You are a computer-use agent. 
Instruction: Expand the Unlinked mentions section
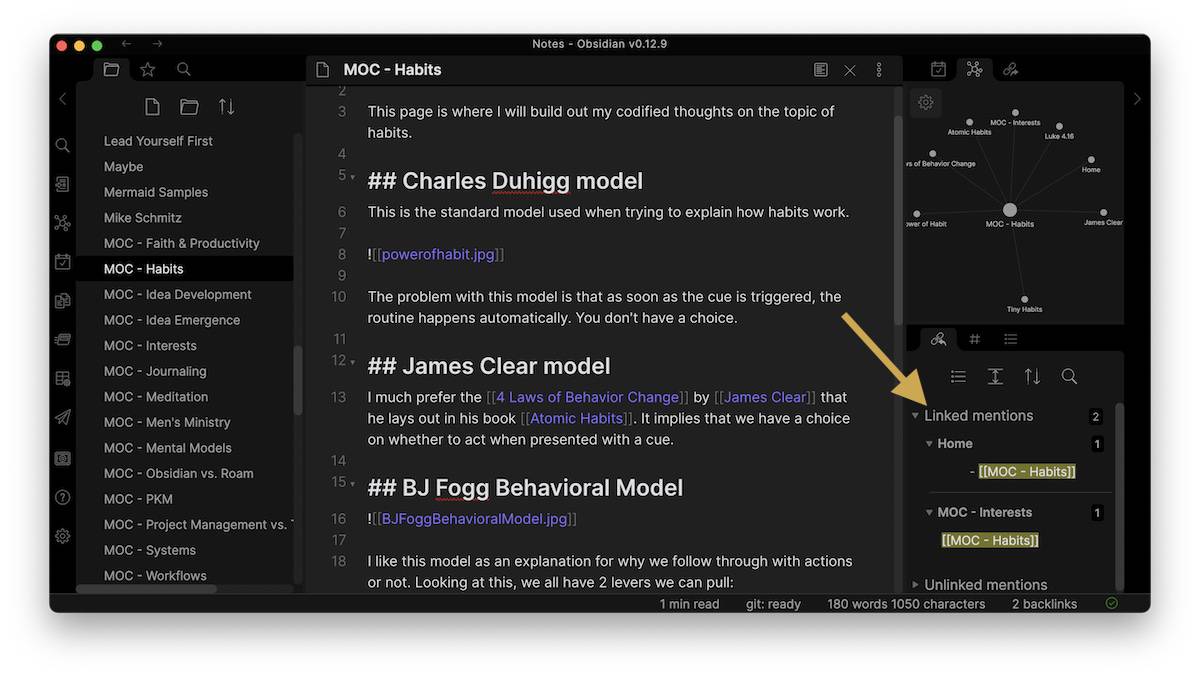click(914, 584)
